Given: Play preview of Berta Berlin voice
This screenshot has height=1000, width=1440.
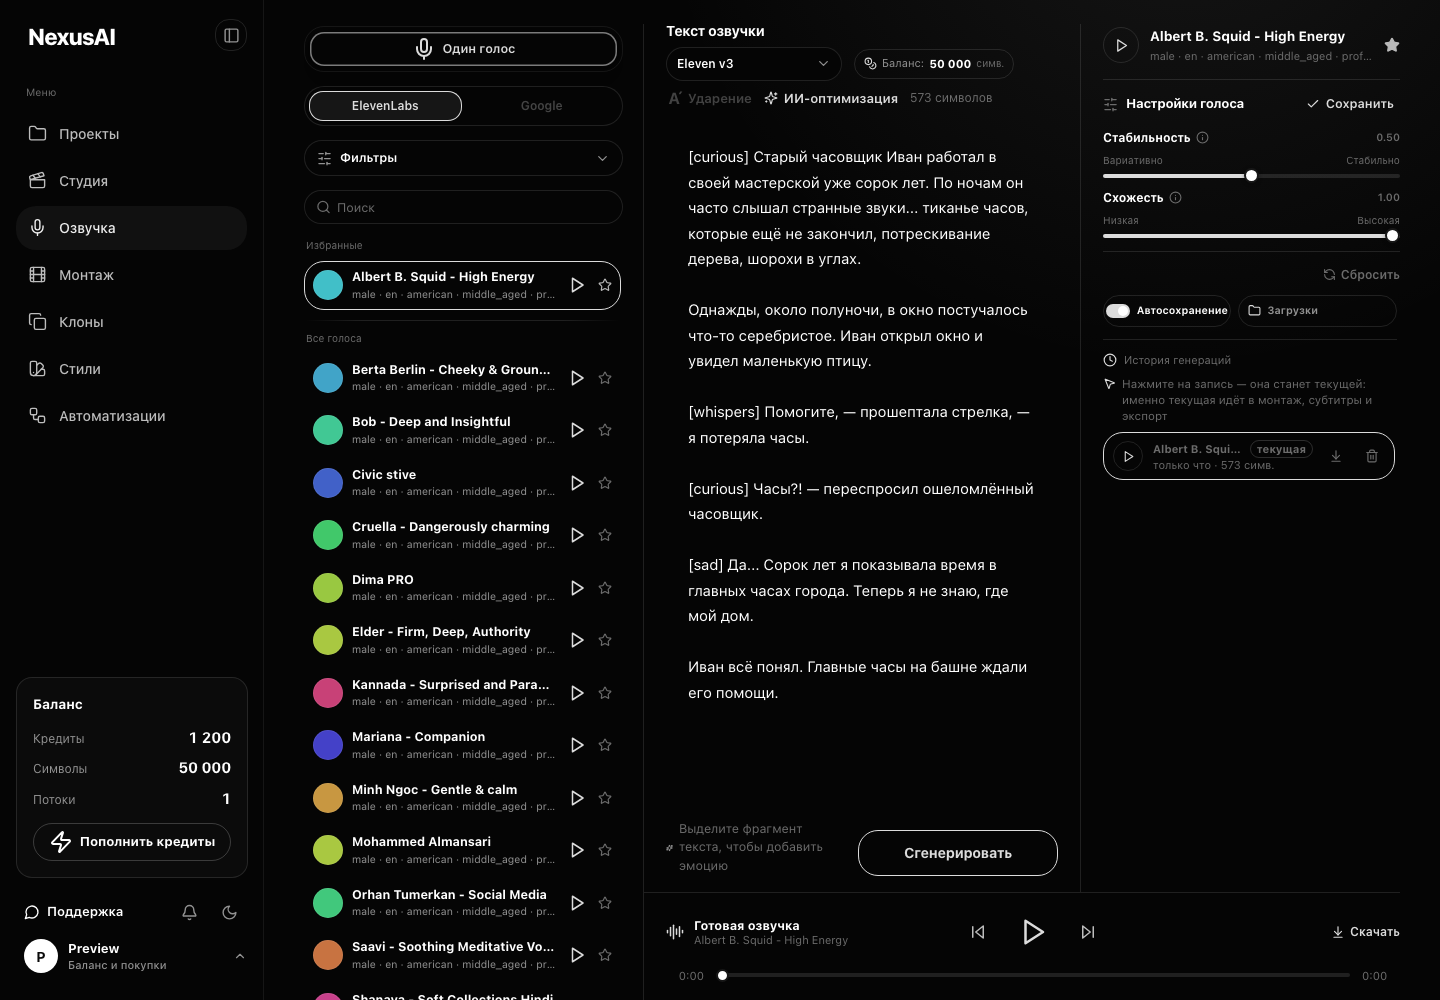Looking at the screenshot, I should [x=577, y=378].
